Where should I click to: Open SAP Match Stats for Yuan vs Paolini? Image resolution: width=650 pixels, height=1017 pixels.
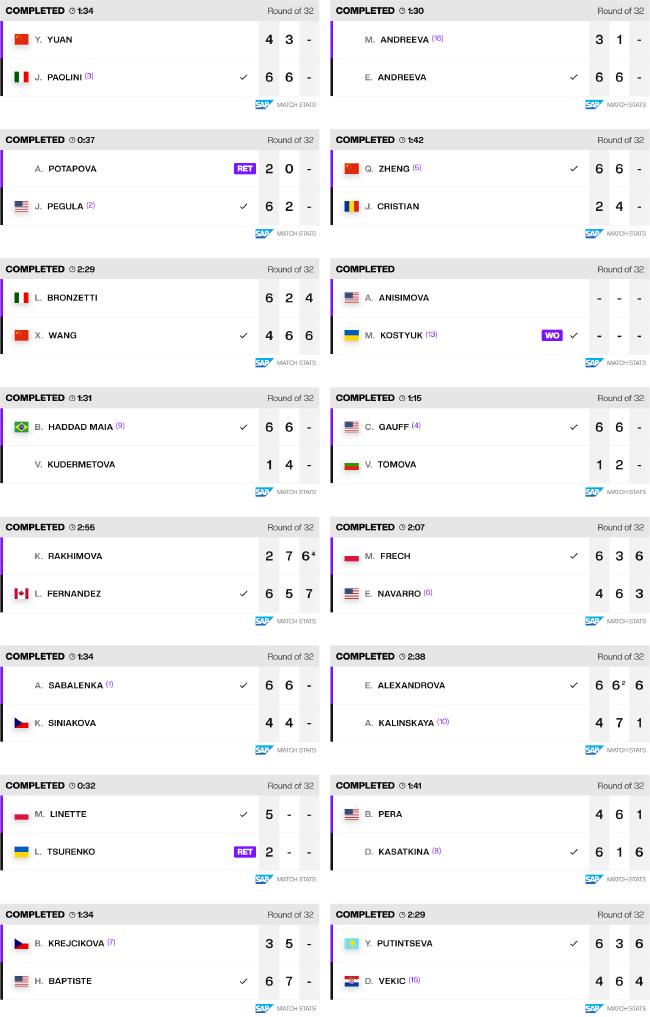[x=285, y=104]
